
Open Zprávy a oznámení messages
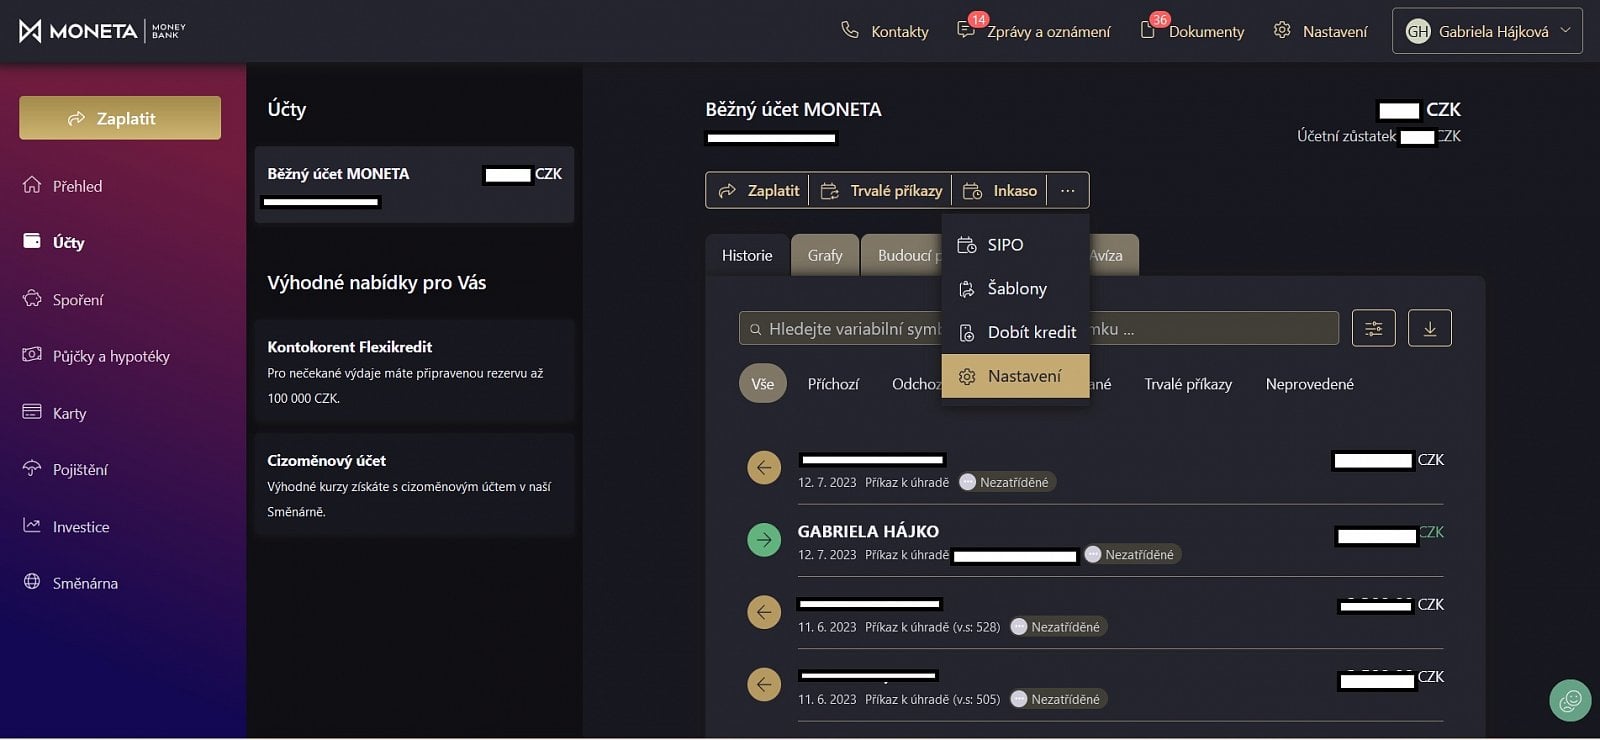pos(1034,31)
